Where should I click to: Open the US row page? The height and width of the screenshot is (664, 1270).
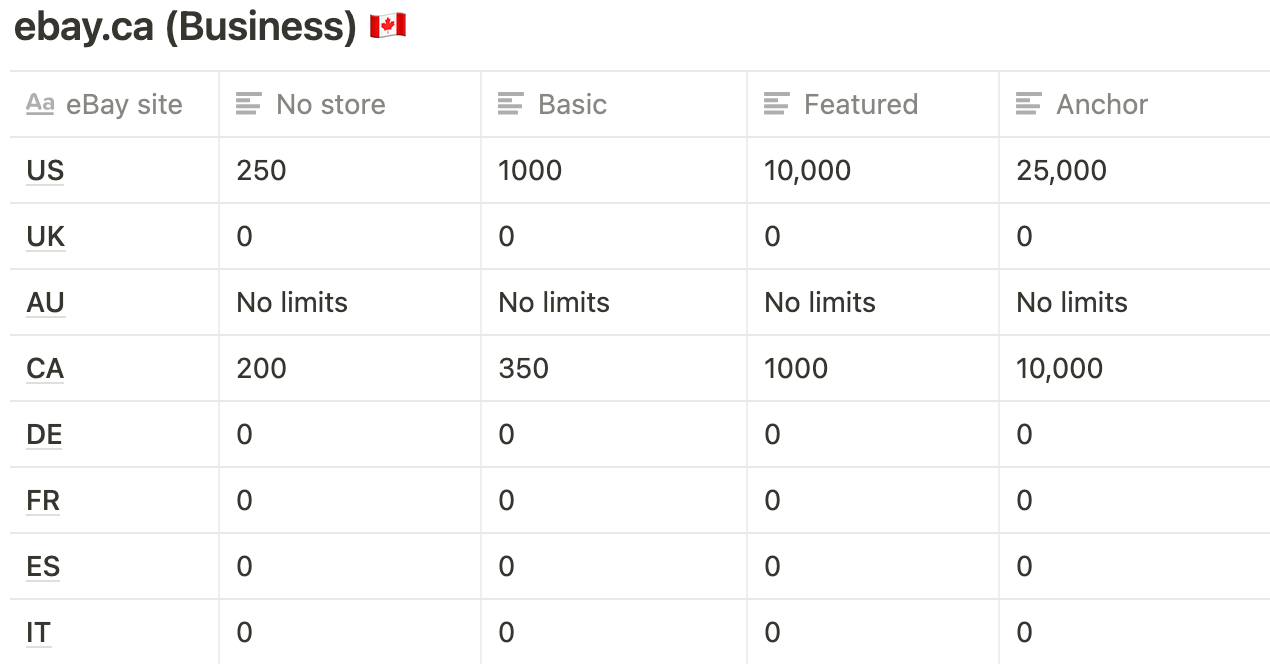pyautogui.click(x=45, y=171)
